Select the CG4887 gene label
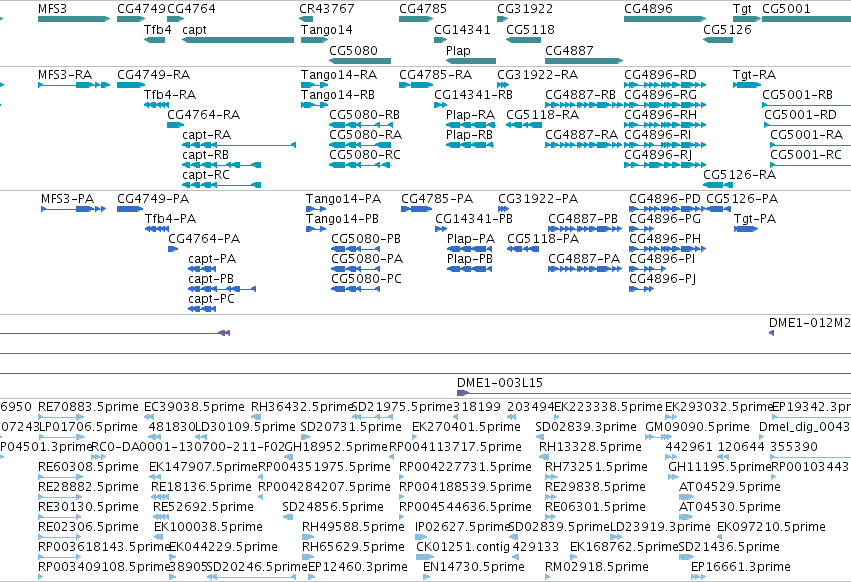This screenshot has height=582, width=851. click(569, 50)
